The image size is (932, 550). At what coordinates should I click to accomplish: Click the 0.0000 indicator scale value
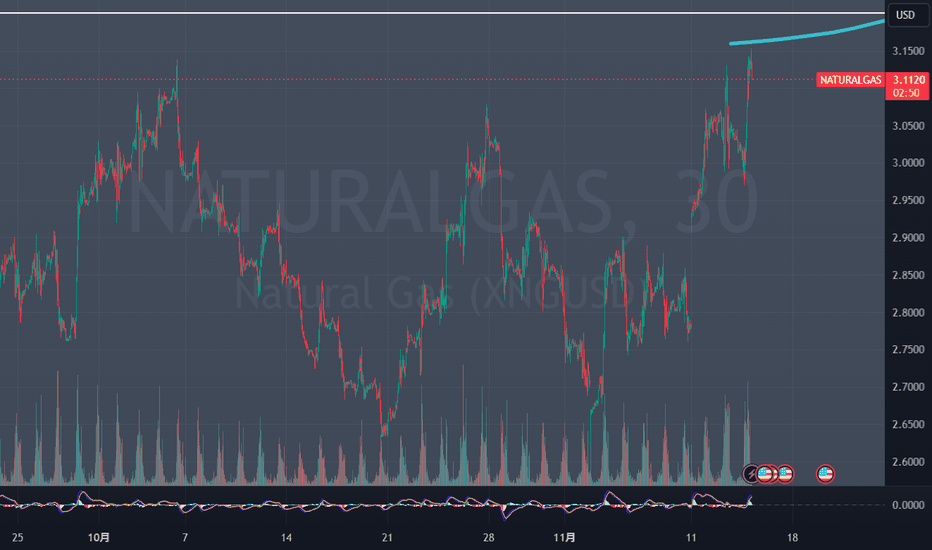pyautogui.click(x=908, y=505)
